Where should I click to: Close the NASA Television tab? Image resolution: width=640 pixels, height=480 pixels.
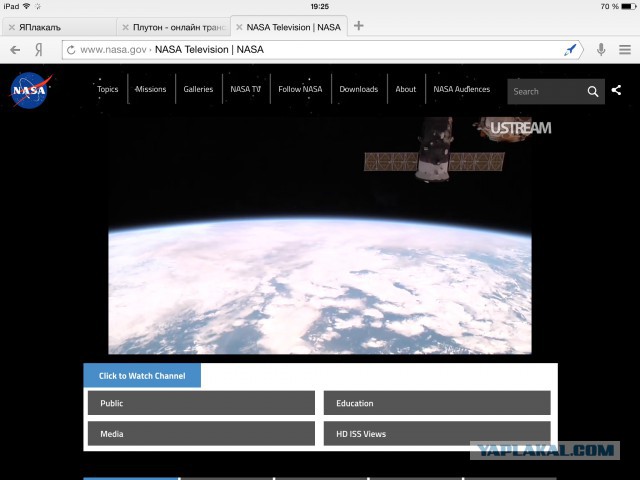[239, 27]
